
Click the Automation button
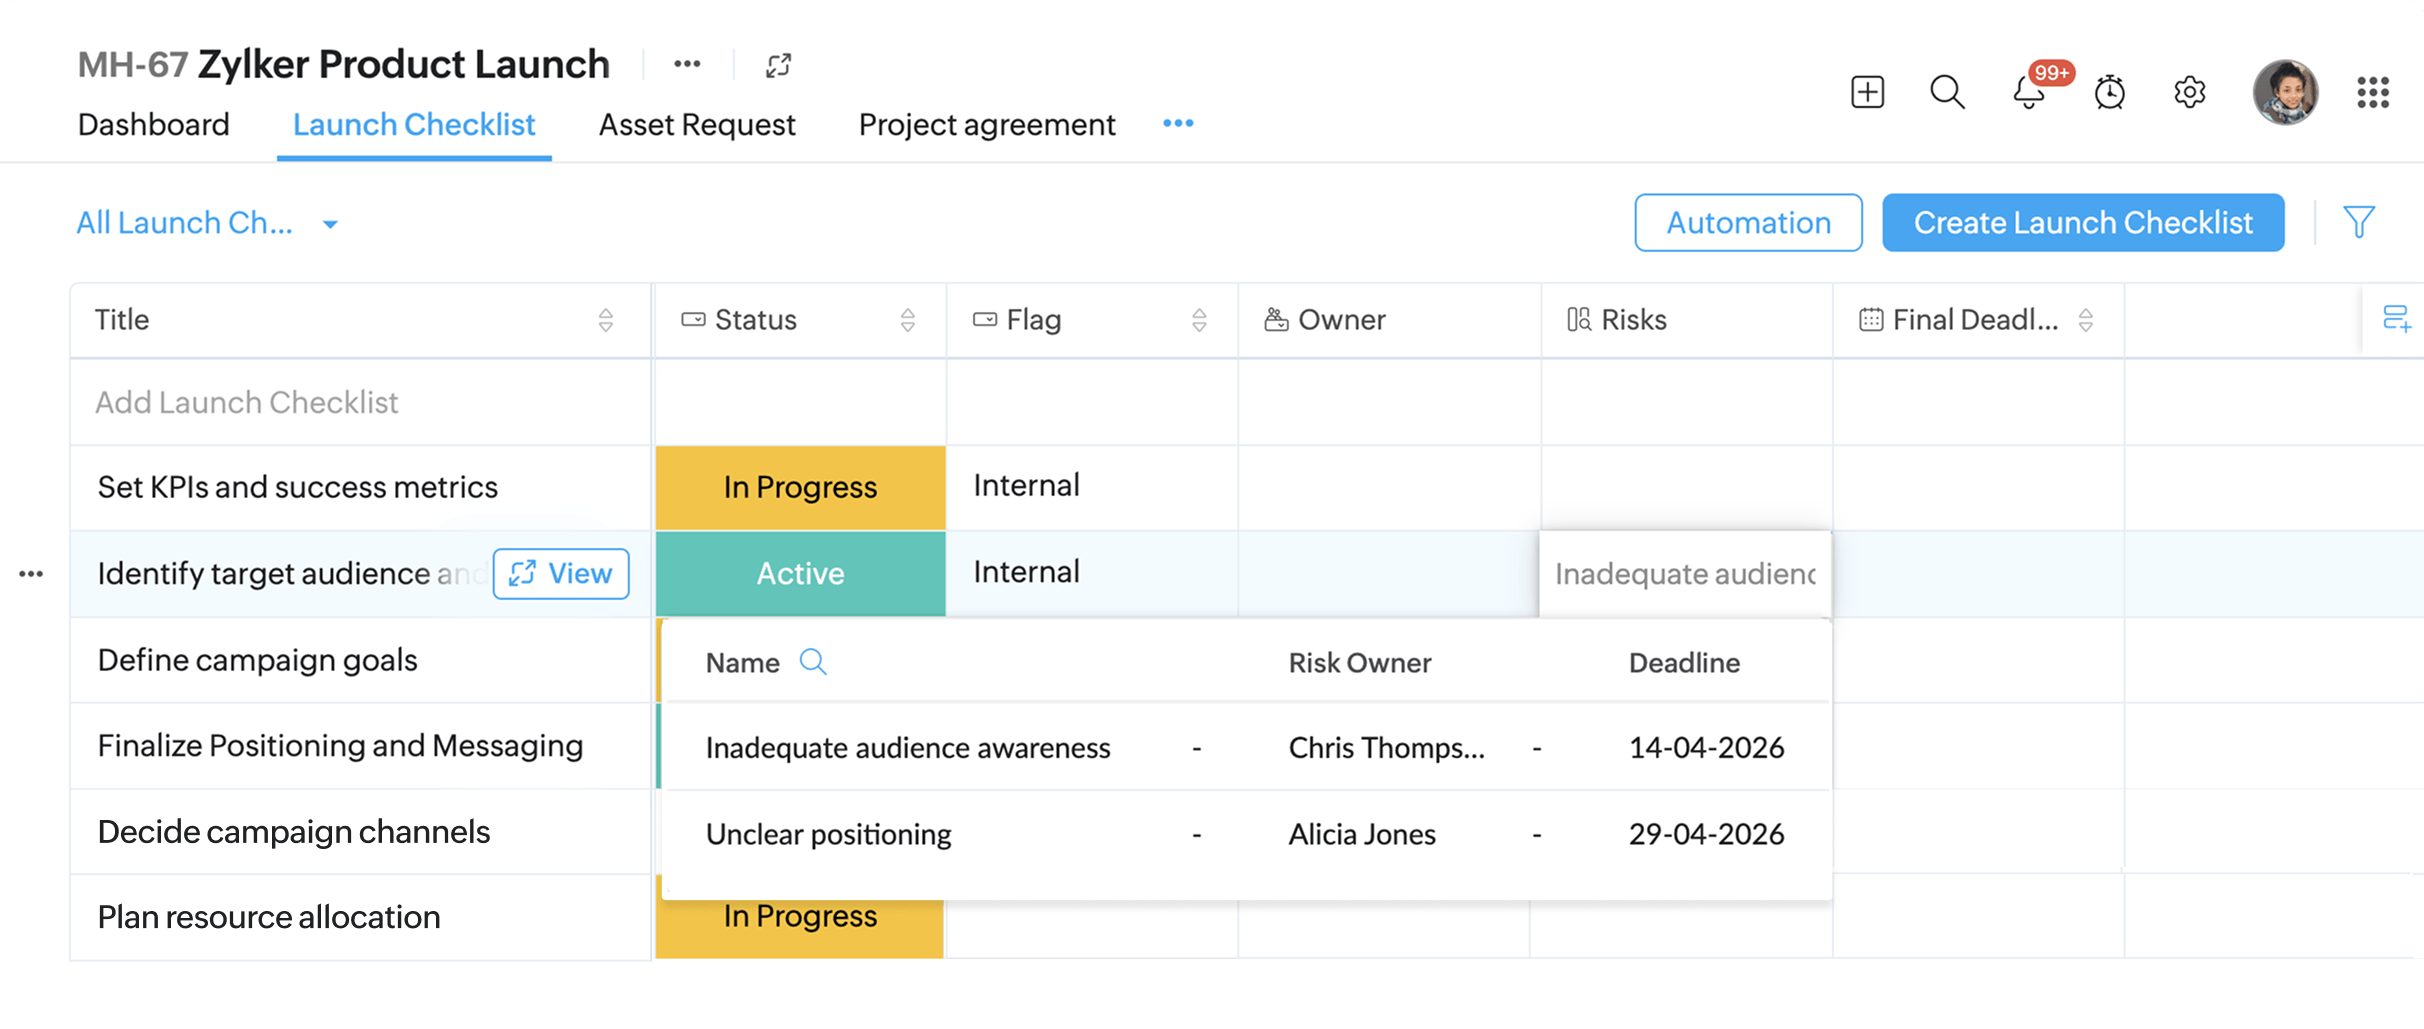coord(1748,222)
